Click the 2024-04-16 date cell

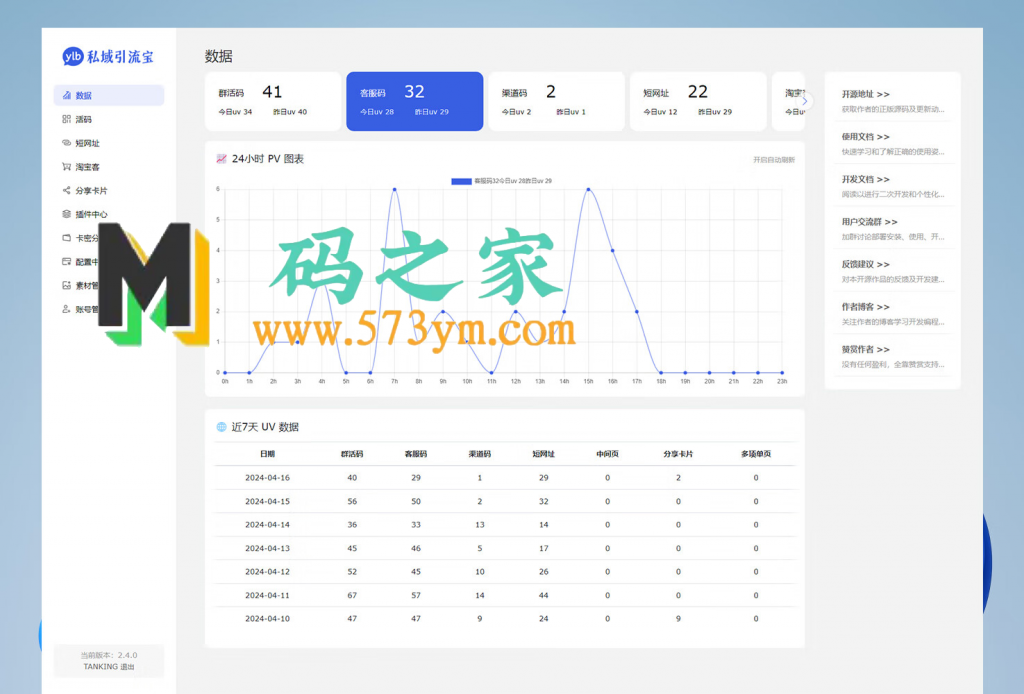tap(267, 478)
